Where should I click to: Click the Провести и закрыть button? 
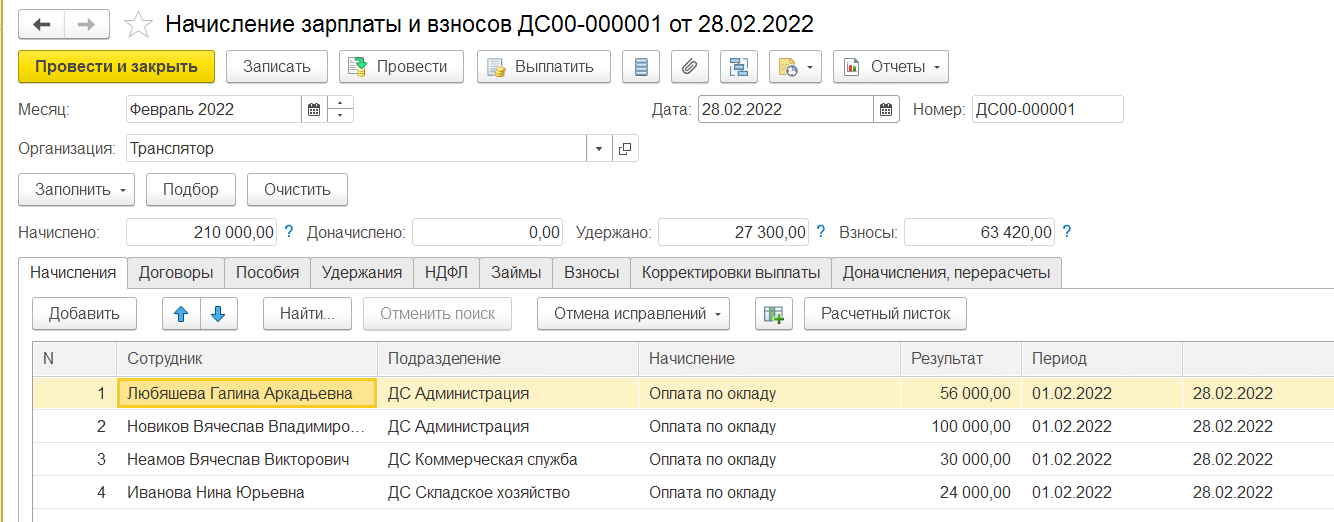[116, 67]
